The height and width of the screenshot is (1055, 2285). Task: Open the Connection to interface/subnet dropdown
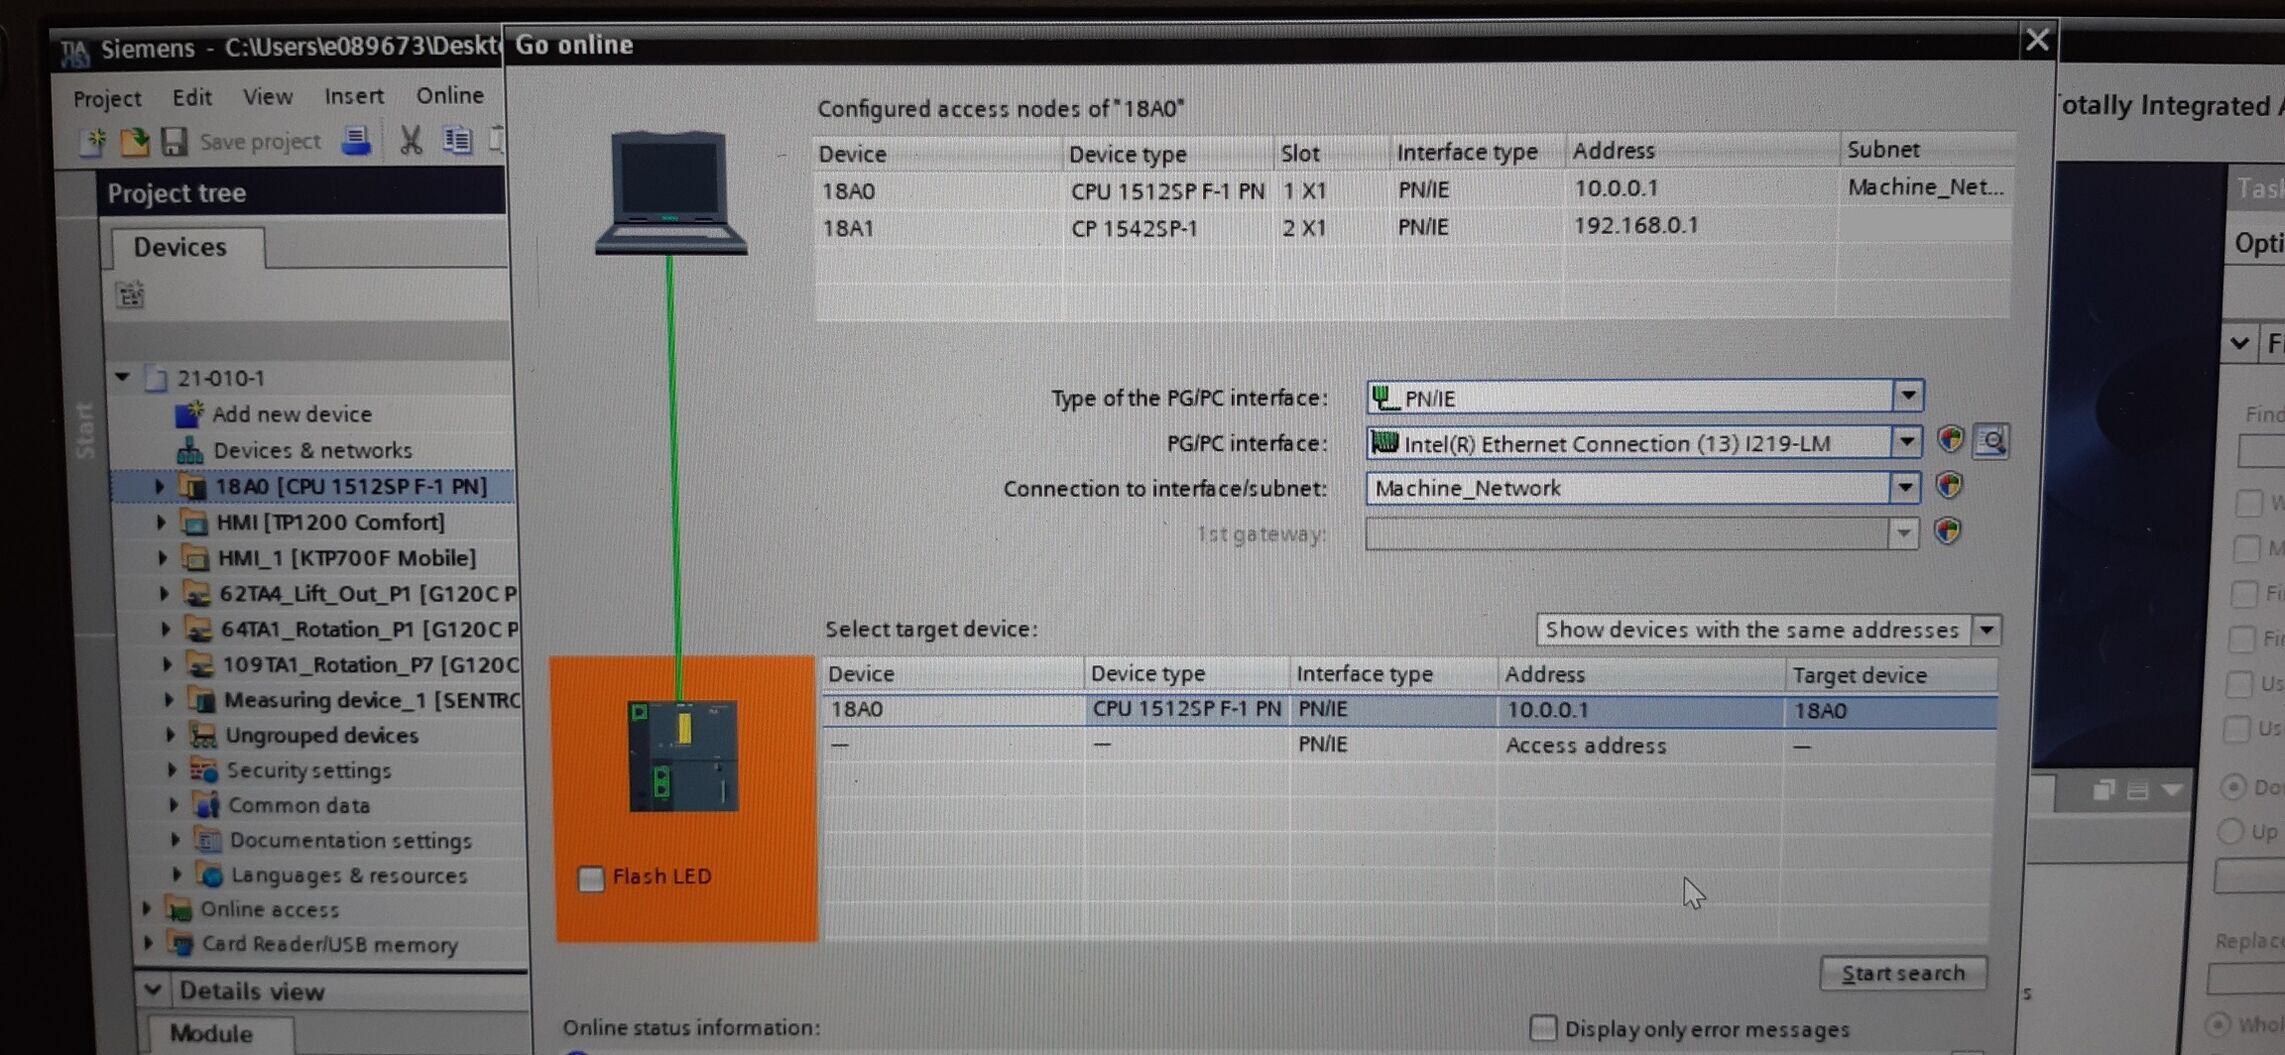point(1905,487)
